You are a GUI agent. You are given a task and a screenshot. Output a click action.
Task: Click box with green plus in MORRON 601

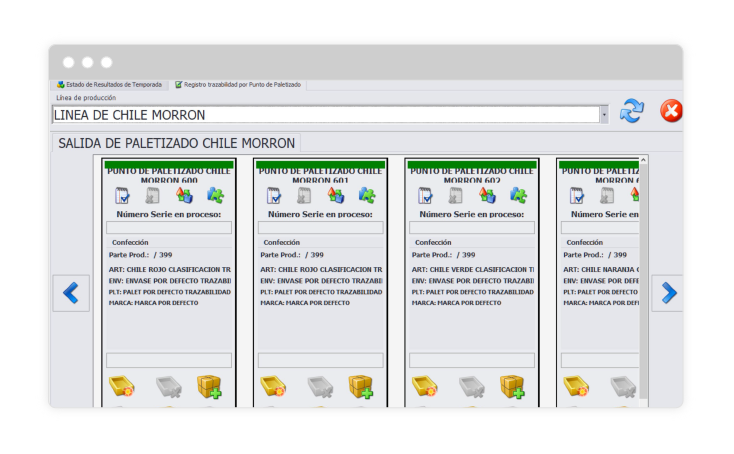click(361, 387)
